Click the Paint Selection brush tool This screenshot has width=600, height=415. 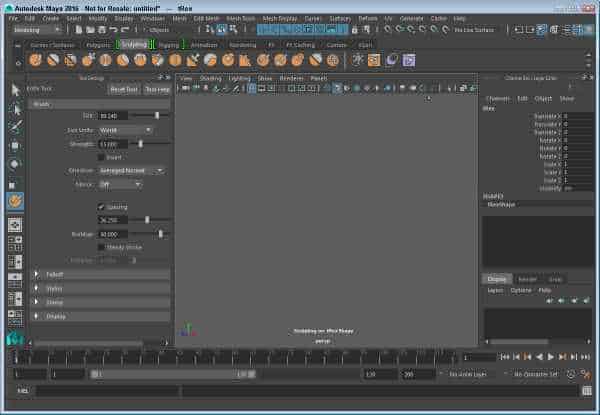[x=15, y=127]
